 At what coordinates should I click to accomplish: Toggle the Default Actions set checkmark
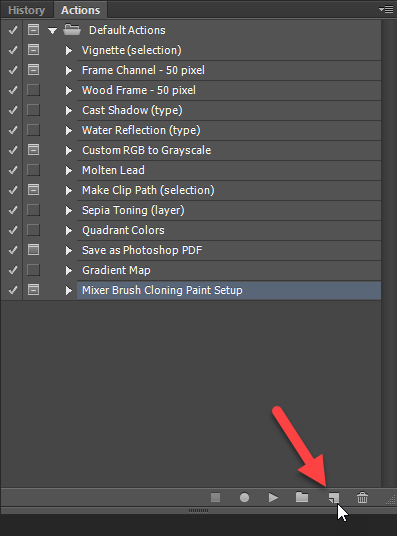(x=13, y=30)
